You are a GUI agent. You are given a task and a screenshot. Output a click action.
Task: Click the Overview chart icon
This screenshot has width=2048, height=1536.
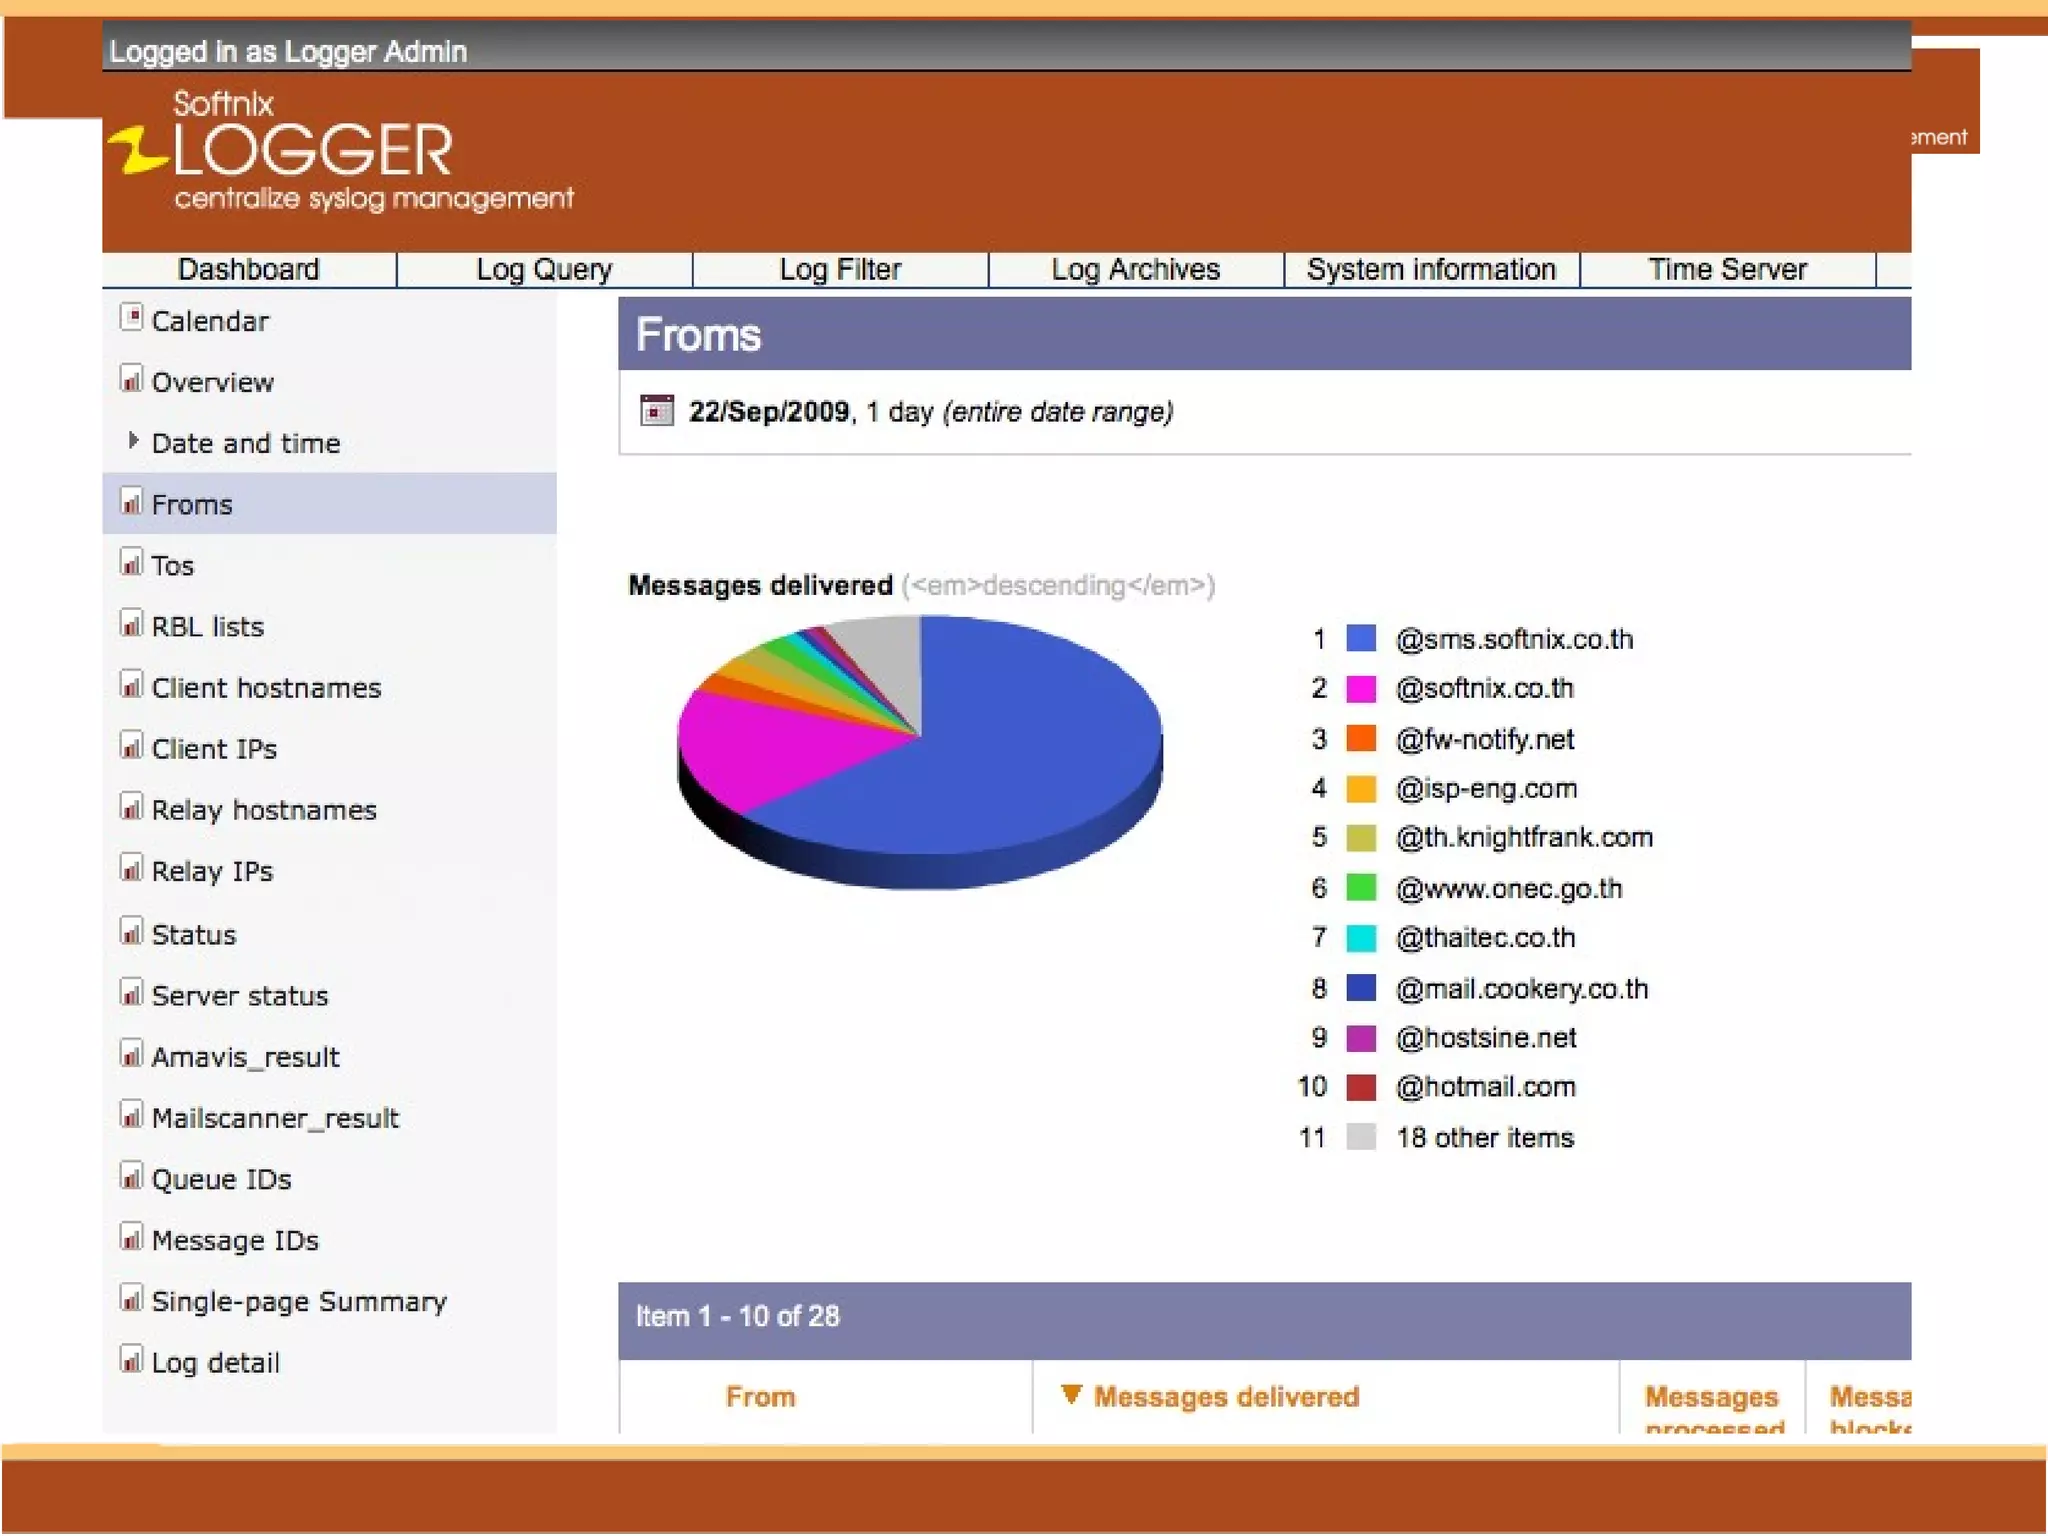click(131, 379)
